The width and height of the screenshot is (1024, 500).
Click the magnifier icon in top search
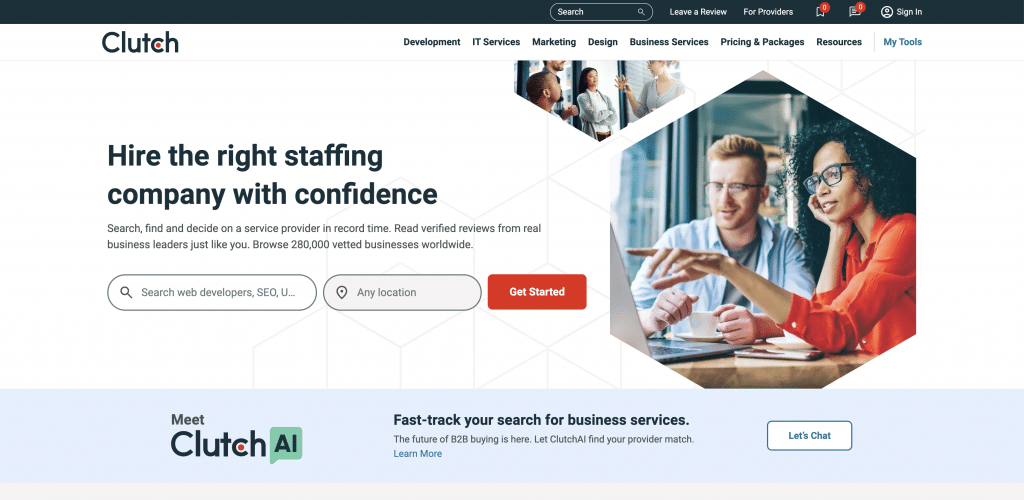pos(641,12)
